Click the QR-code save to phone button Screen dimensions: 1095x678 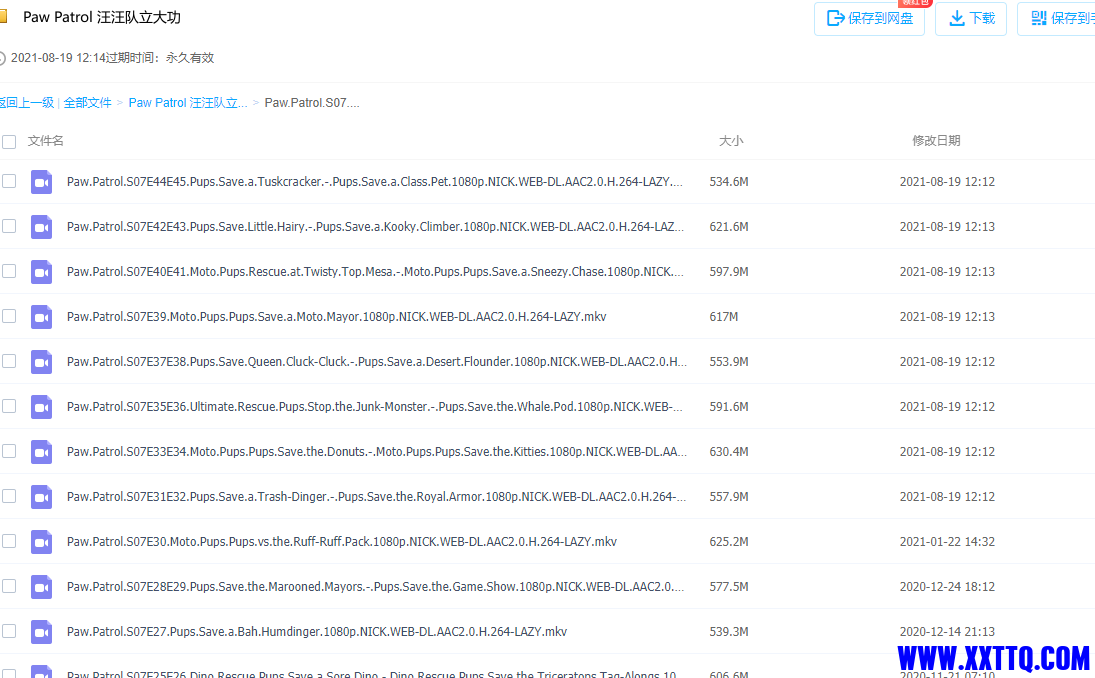(1056, 18)
